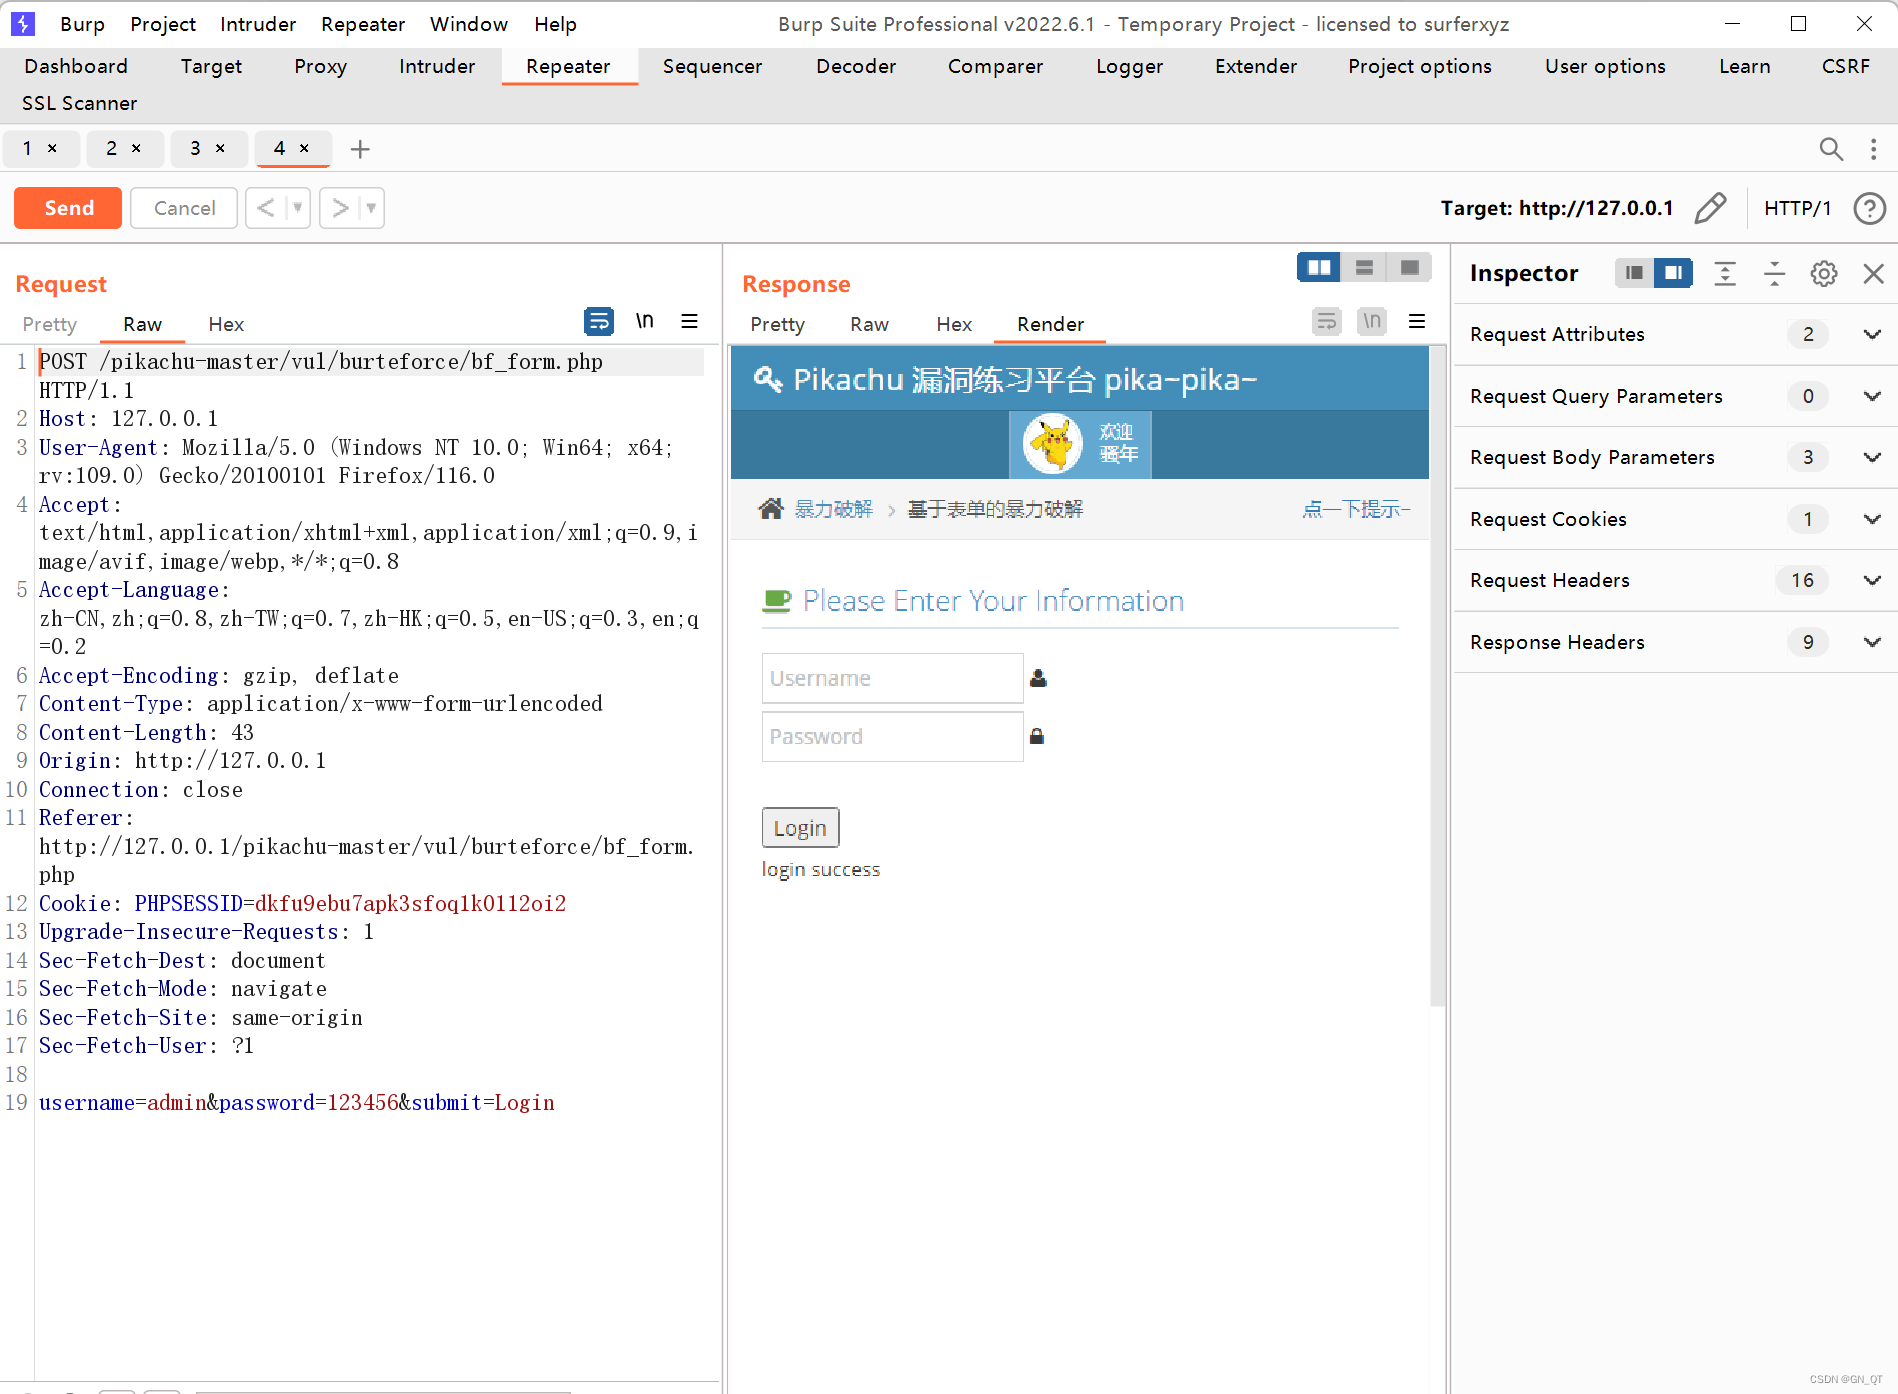Toggle request word wrap icon
Screen dimensions: 1898x1394
tap(598, 321)
